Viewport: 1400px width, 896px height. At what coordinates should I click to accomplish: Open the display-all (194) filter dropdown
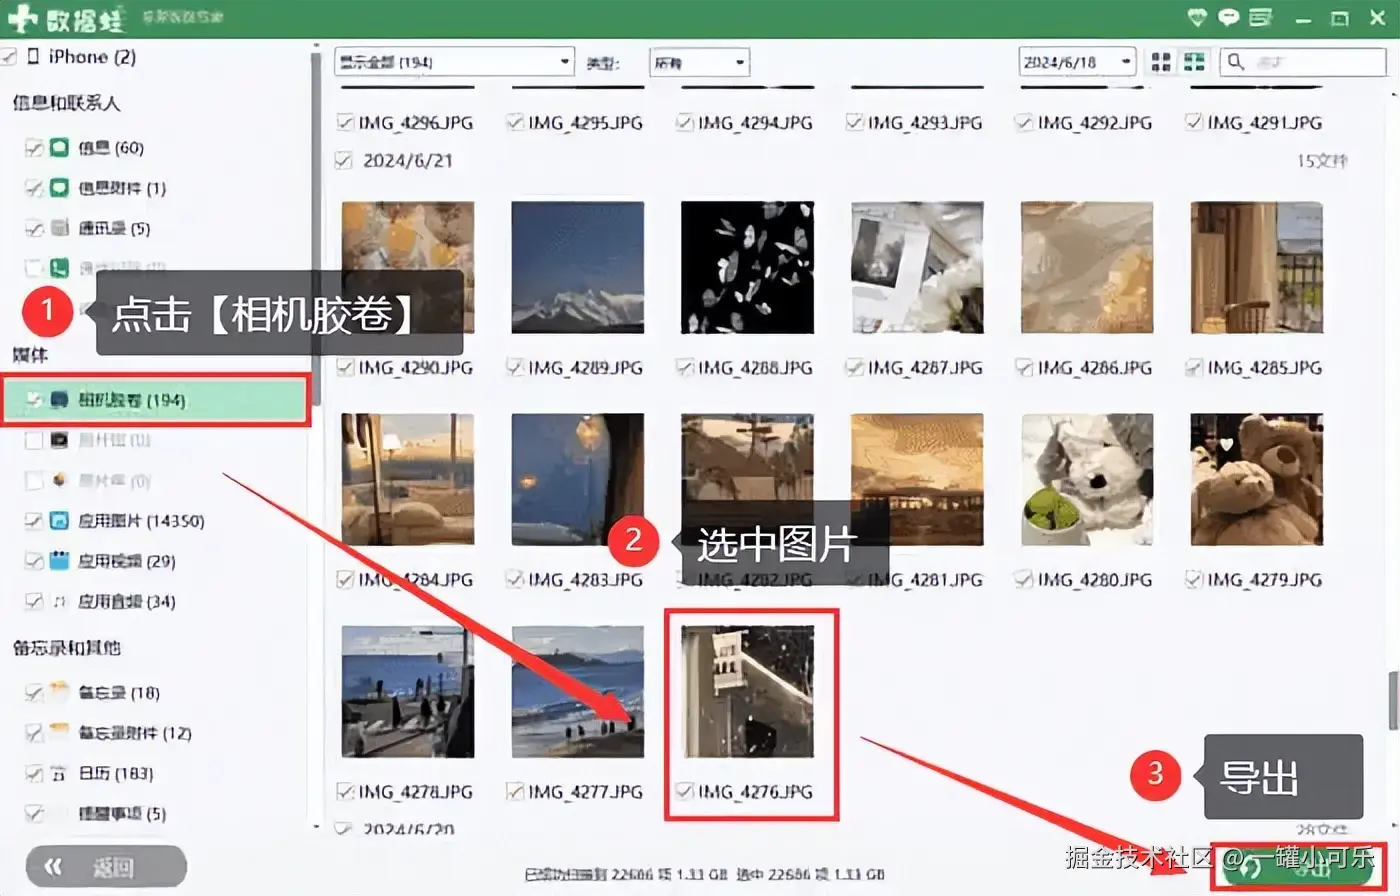click(454, 62)
